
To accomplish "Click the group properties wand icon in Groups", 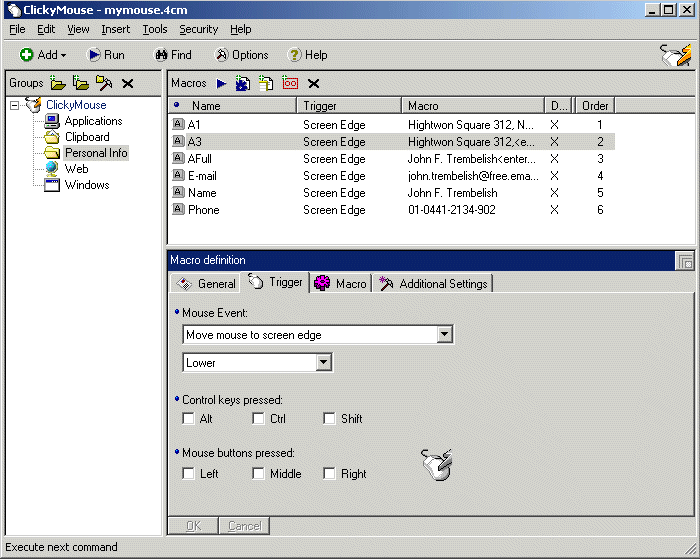I will pos(104,83).
